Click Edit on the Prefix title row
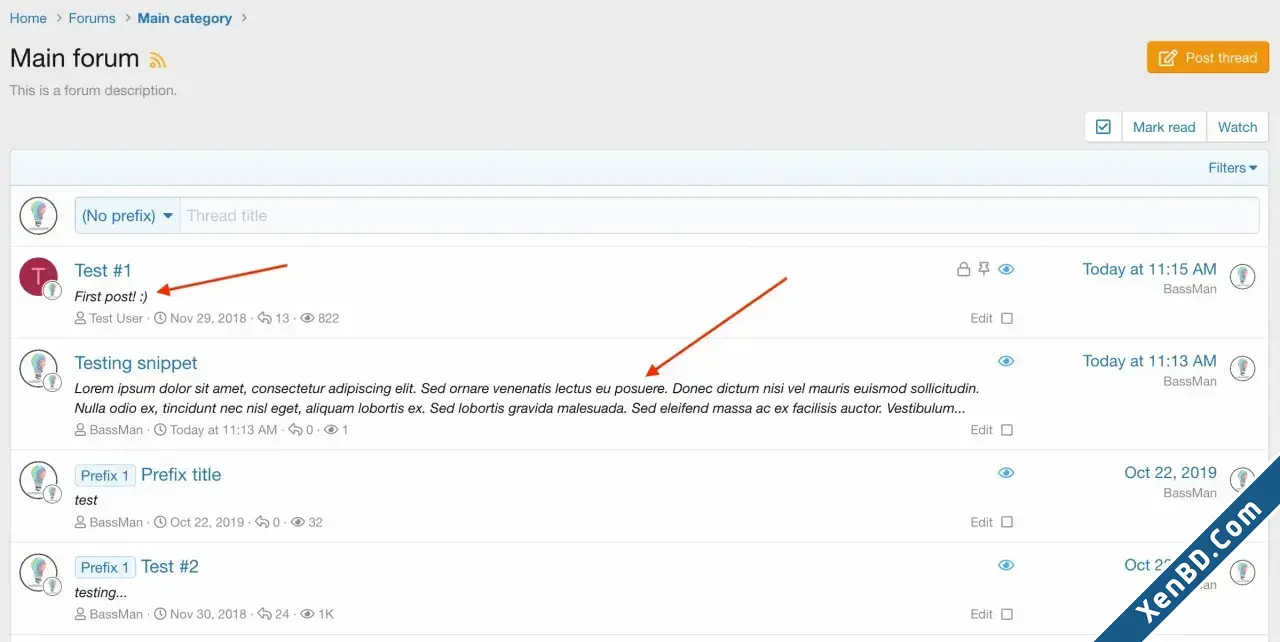 pyautogui.click(x=981, y=522)
